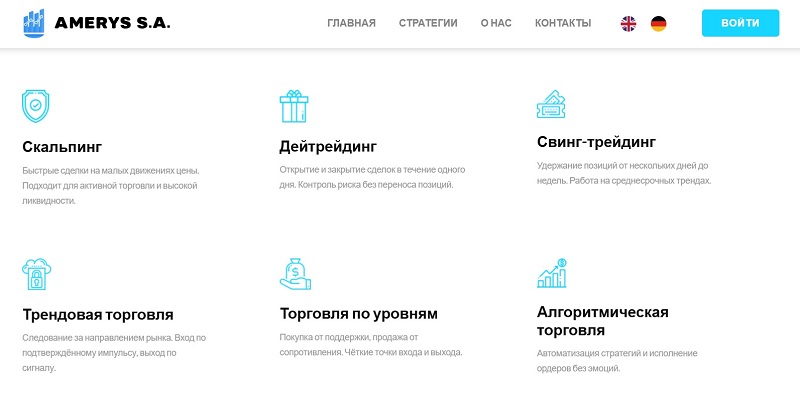800x405 pixels.
Task: Click the ticket icon above Свинг-трейдинг
Action: [552, 103]
